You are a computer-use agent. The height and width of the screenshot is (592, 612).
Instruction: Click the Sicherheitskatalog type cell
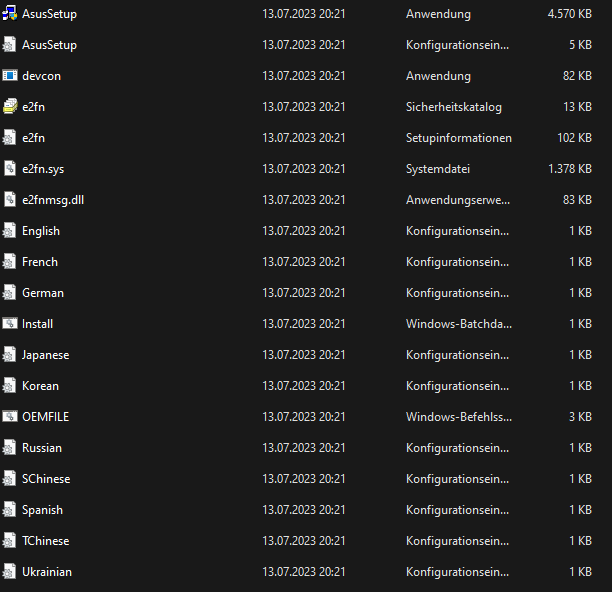pyautogui.click(x=454, y=107)
